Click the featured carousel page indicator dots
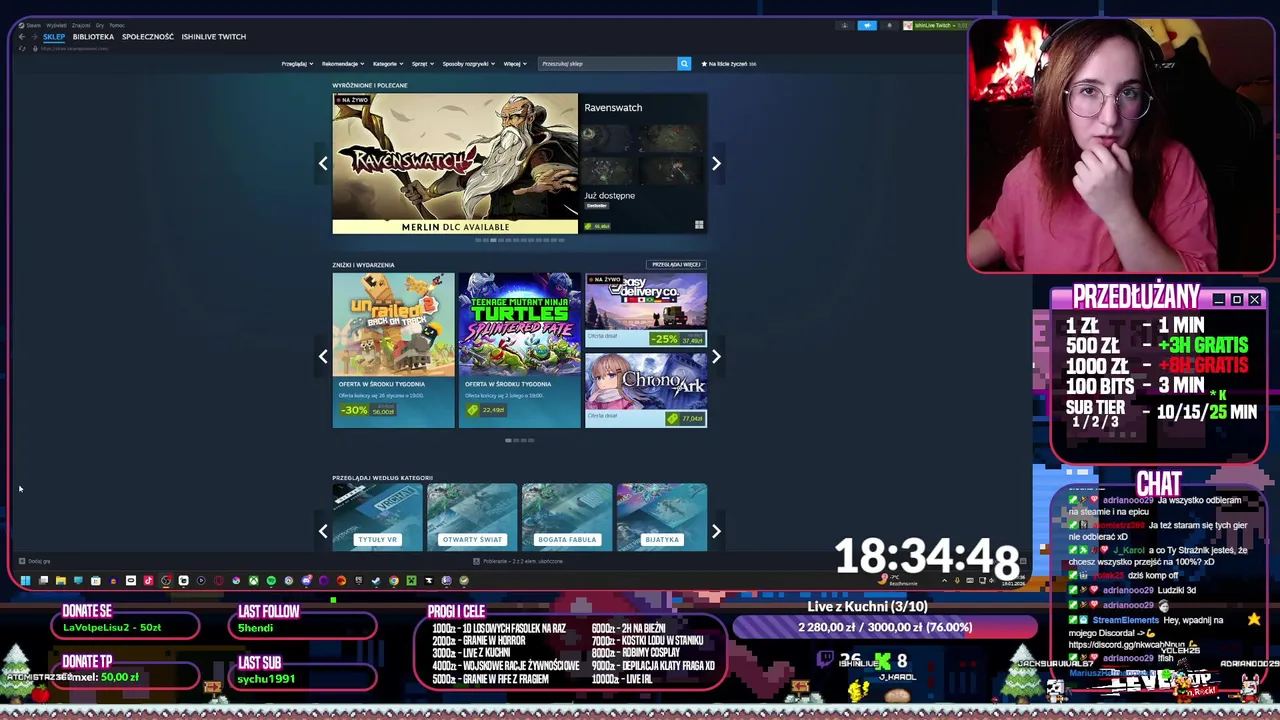 (519, 240)
